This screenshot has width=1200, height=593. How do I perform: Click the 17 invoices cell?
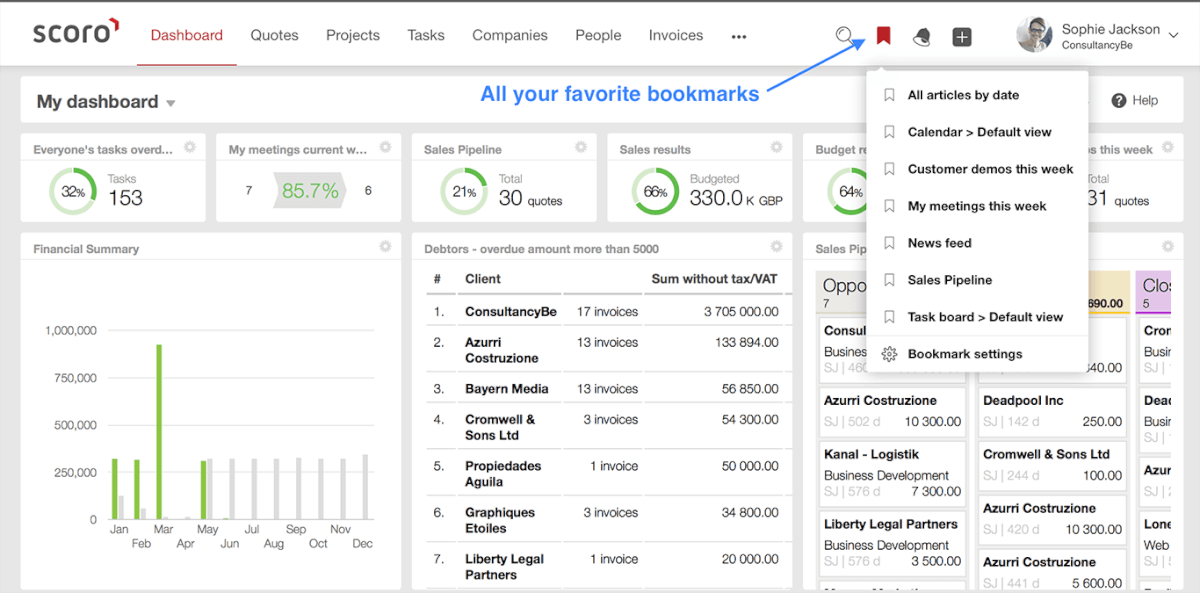tap(607, 312)
